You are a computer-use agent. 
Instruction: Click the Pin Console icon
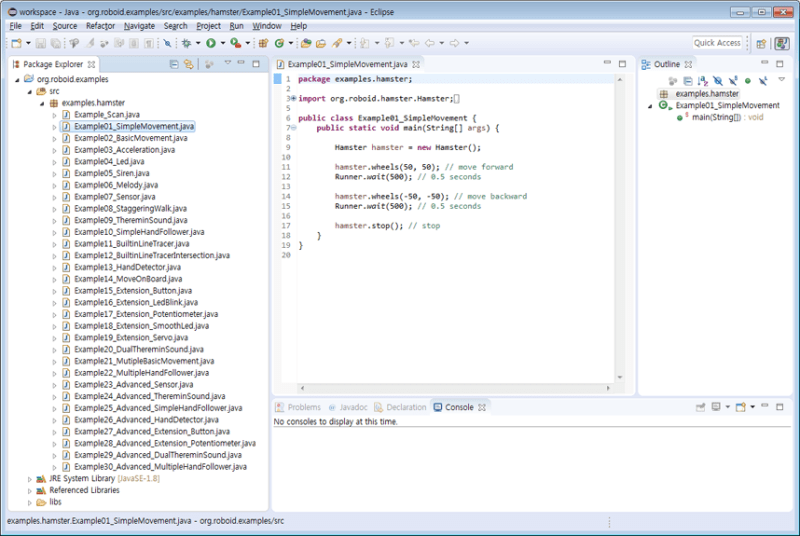pyautogui.click(x=701, y=407)
